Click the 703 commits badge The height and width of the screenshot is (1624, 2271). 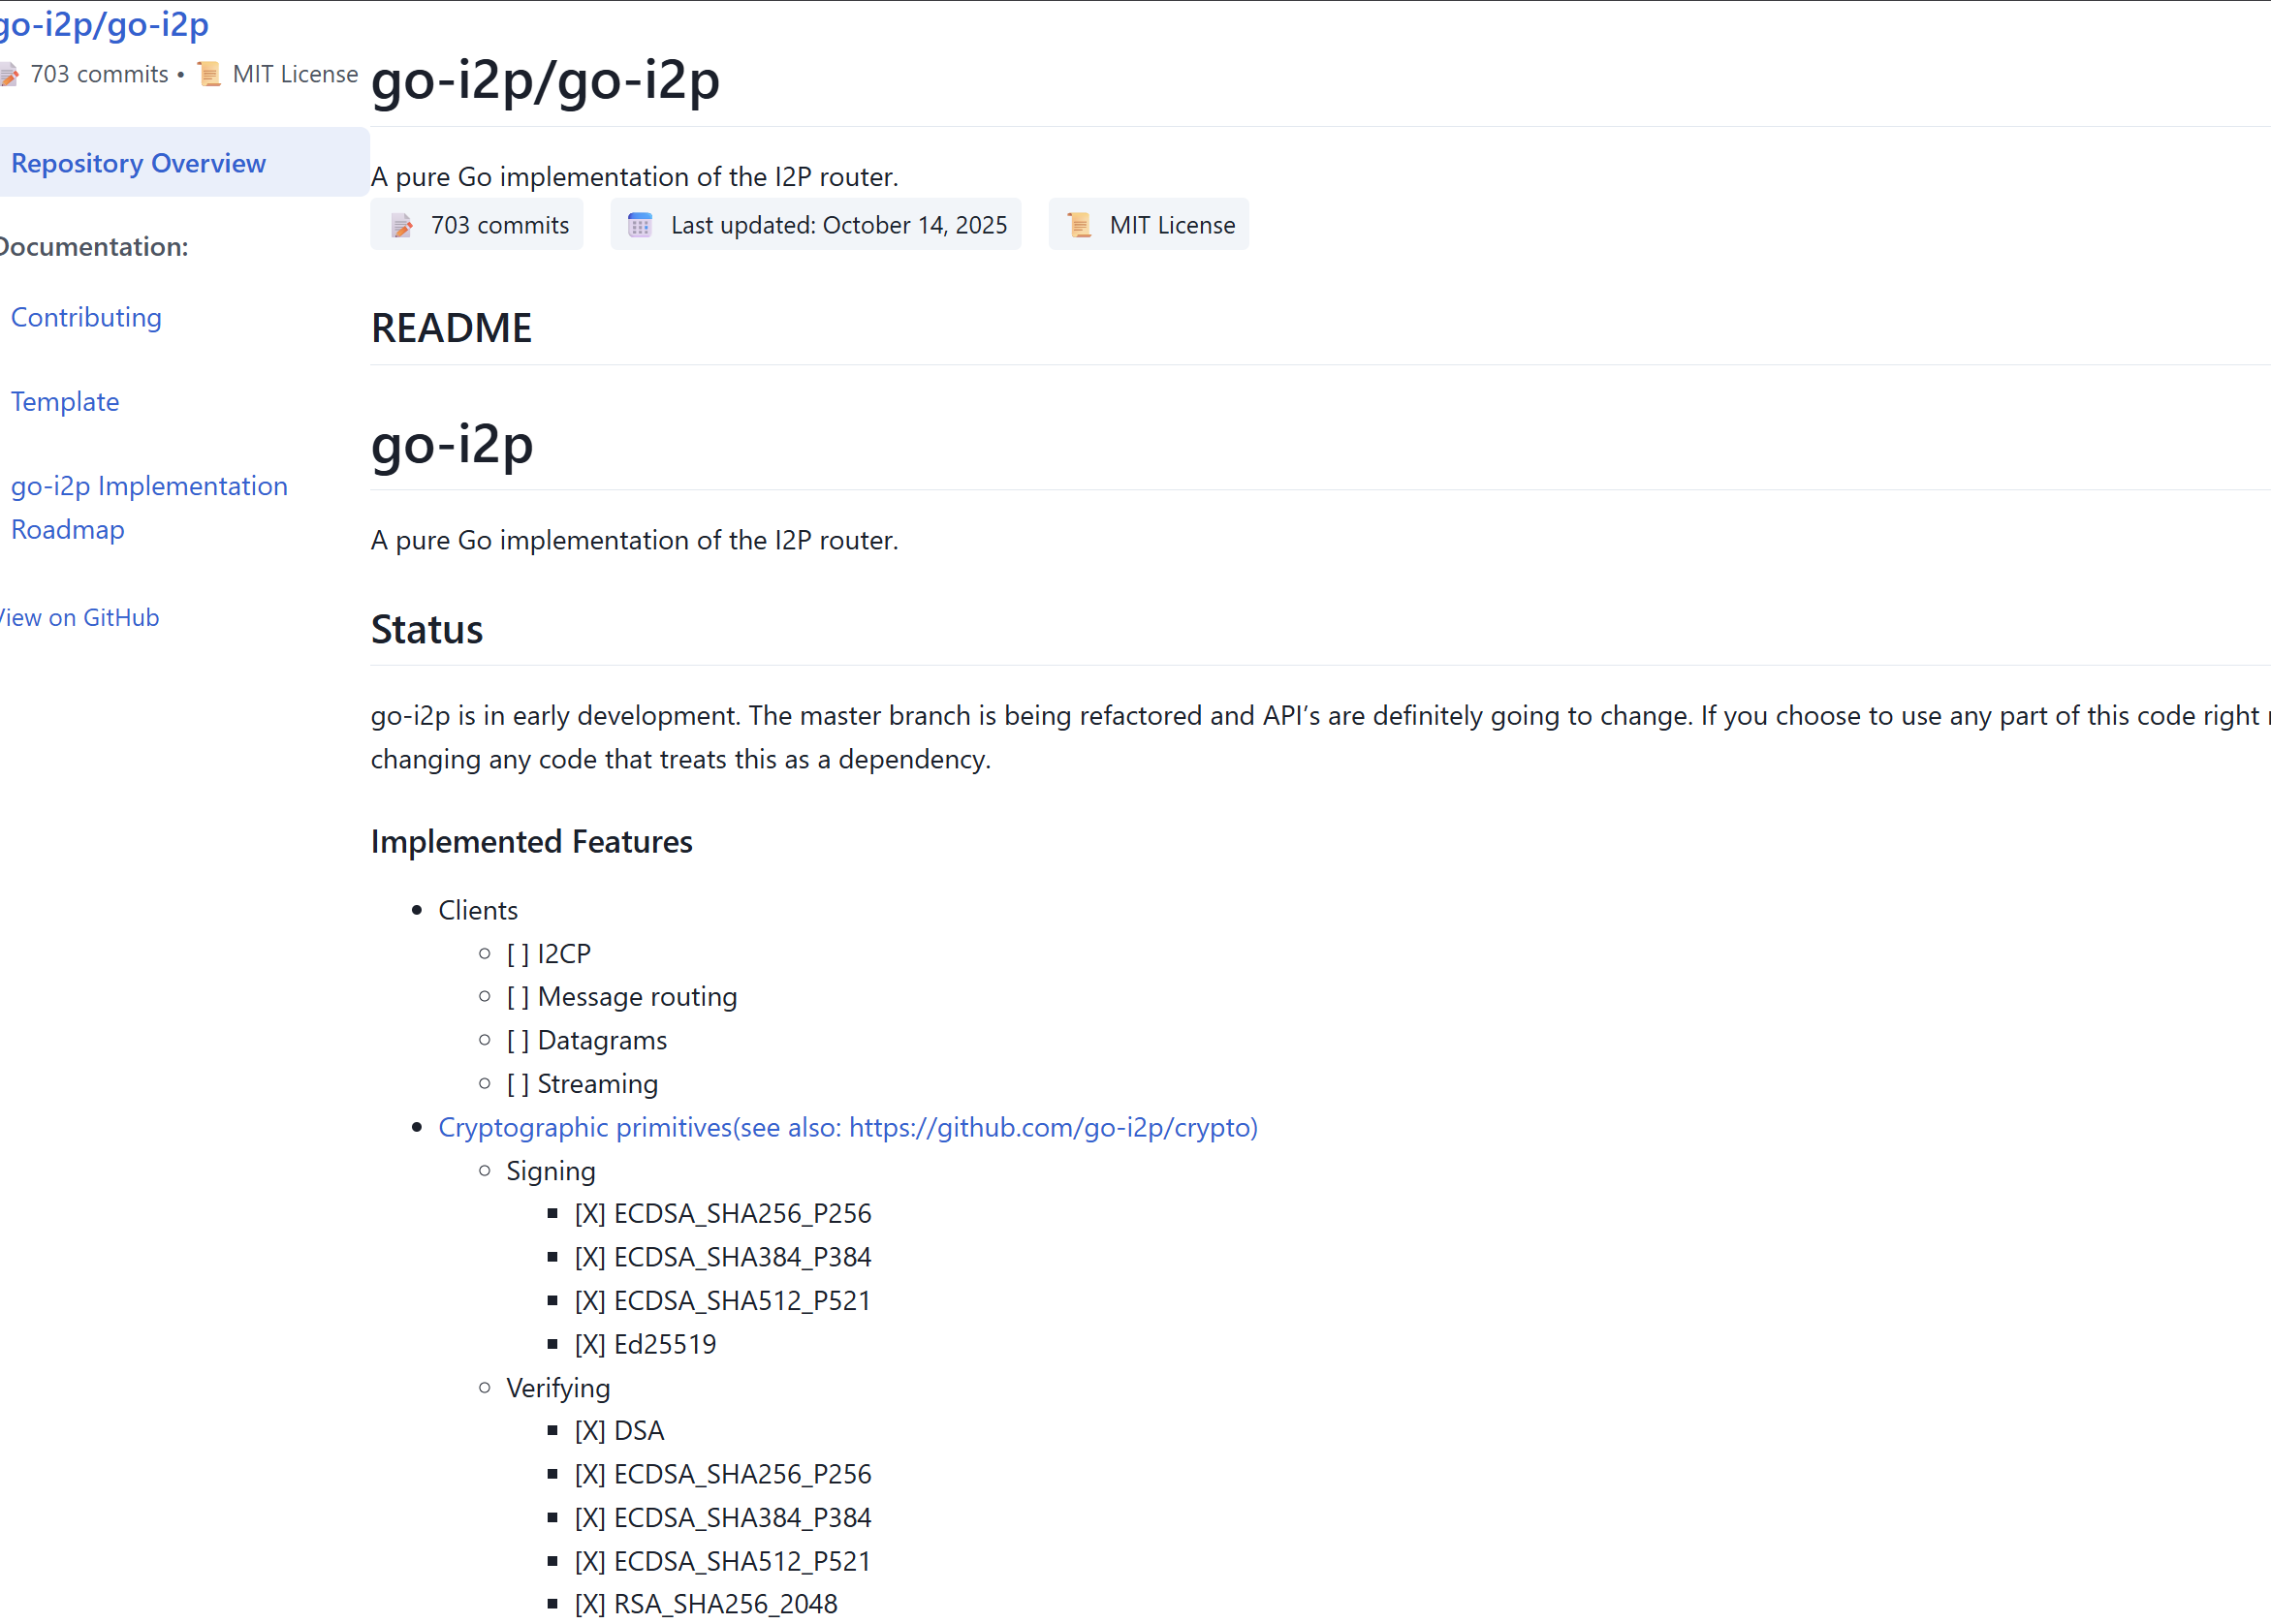pyautogui.click(x=499, y=225)
